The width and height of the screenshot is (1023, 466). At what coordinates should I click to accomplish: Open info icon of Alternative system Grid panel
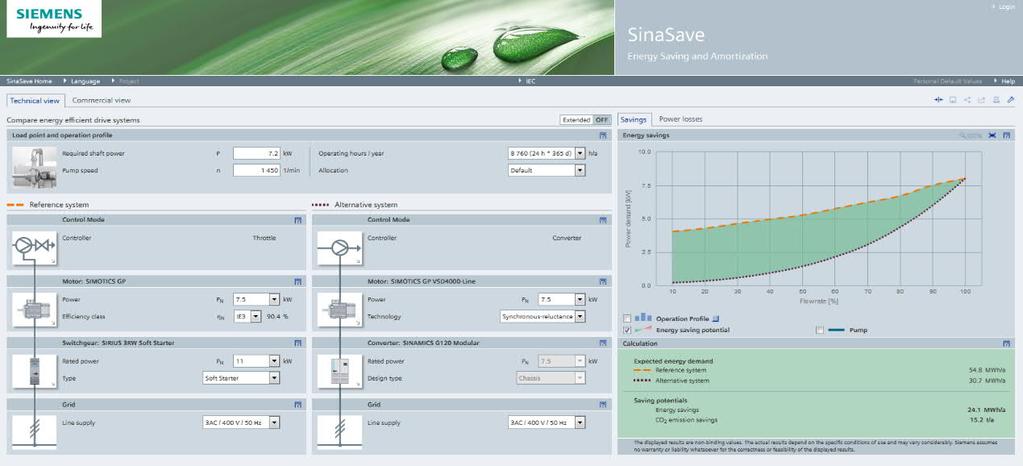(602, 405)
